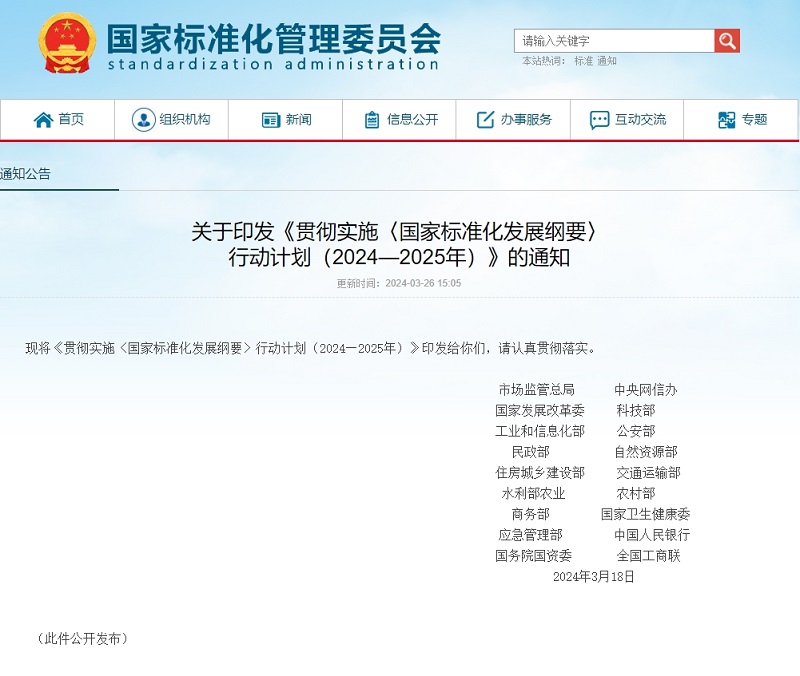
Task: Click the pencil icon beside 办事服务
Action: (486, 120)
